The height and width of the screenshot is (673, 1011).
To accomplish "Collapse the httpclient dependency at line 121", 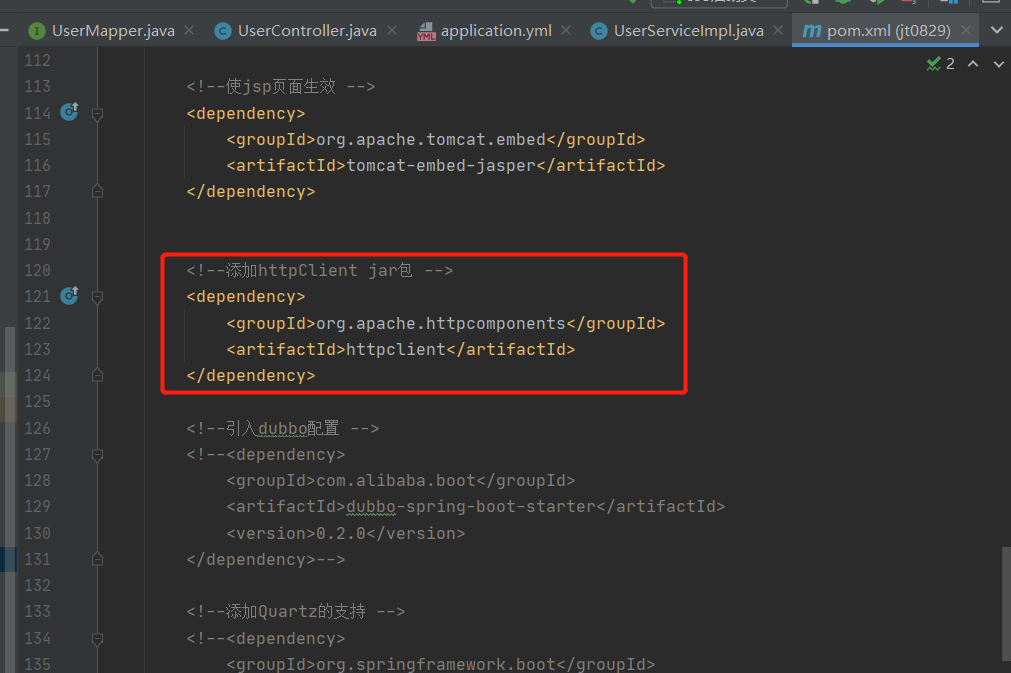I will (x=97, y=297).
